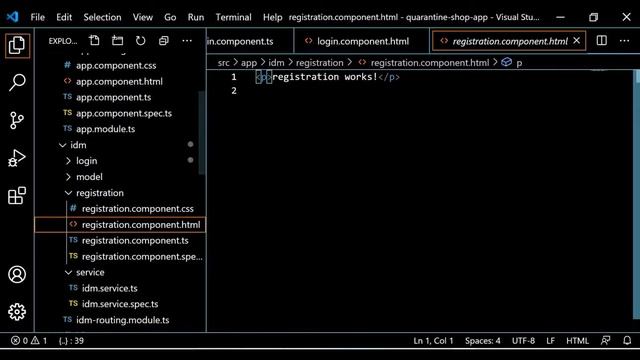Click registration folder in the breadcrumb
Image resolution: width=640 pixels, height=360 pixels.
320,62
